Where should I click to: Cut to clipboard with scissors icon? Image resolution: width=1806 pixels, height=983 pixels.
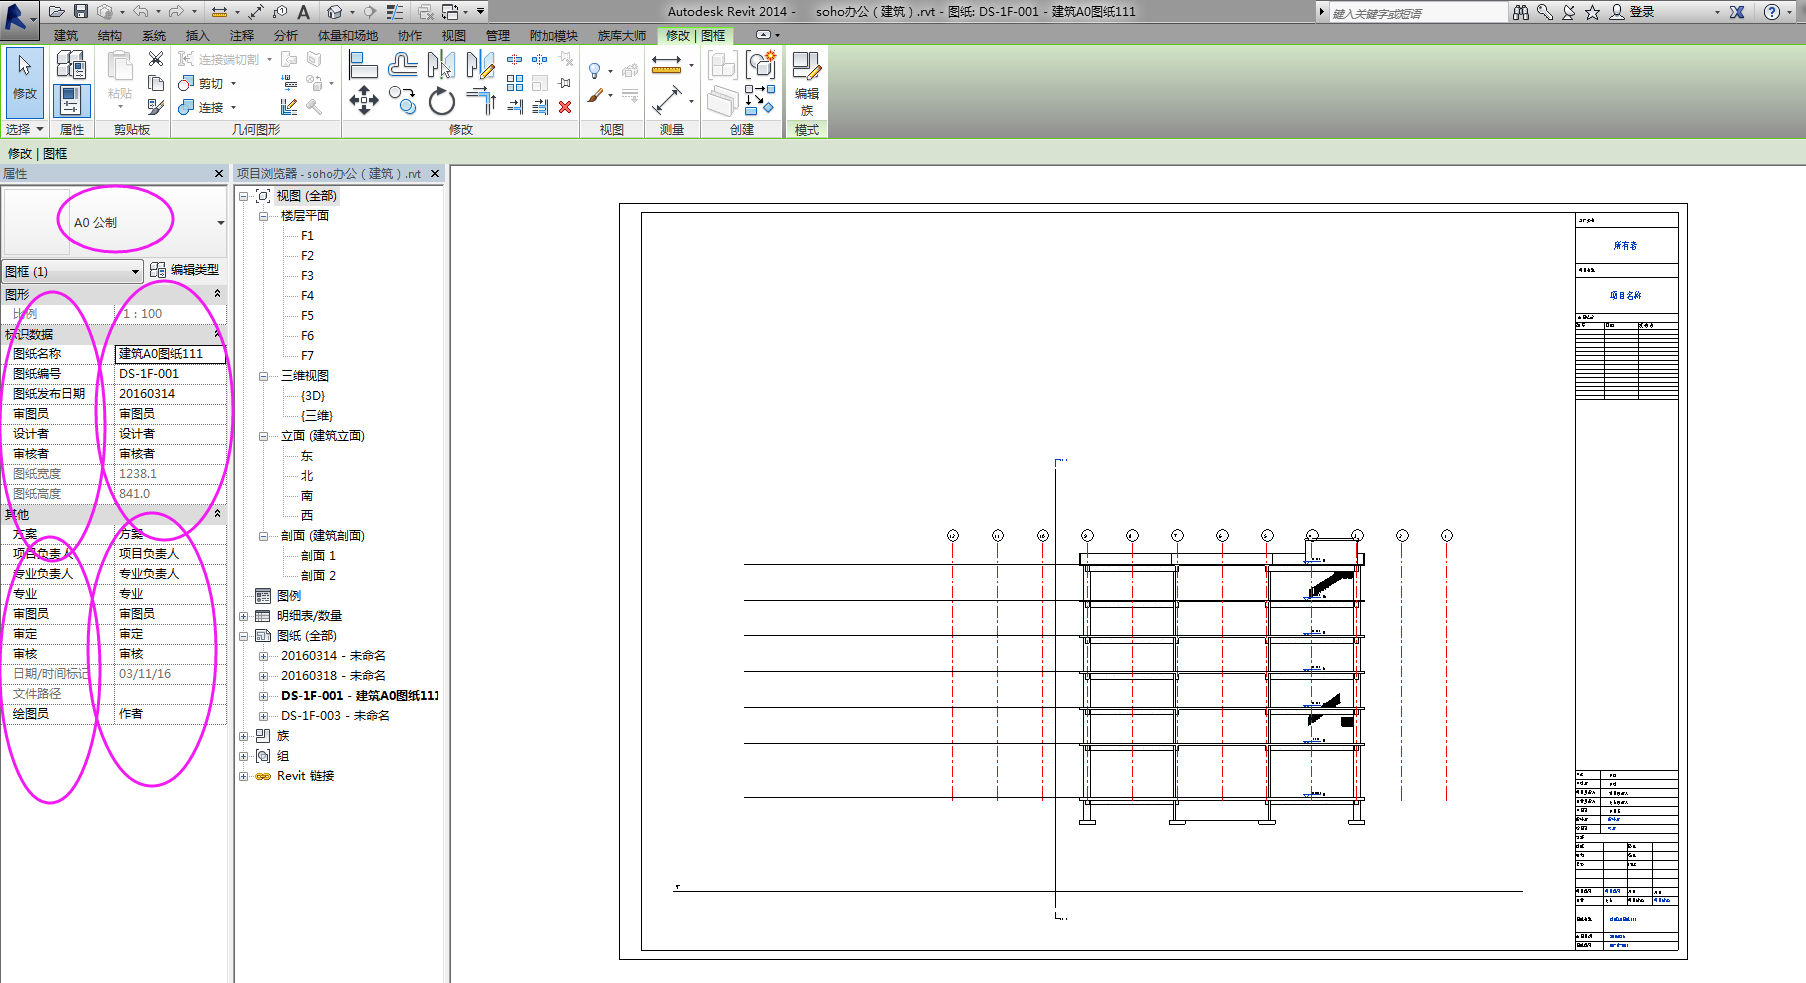pyautogui.click(x=156, y=59)
